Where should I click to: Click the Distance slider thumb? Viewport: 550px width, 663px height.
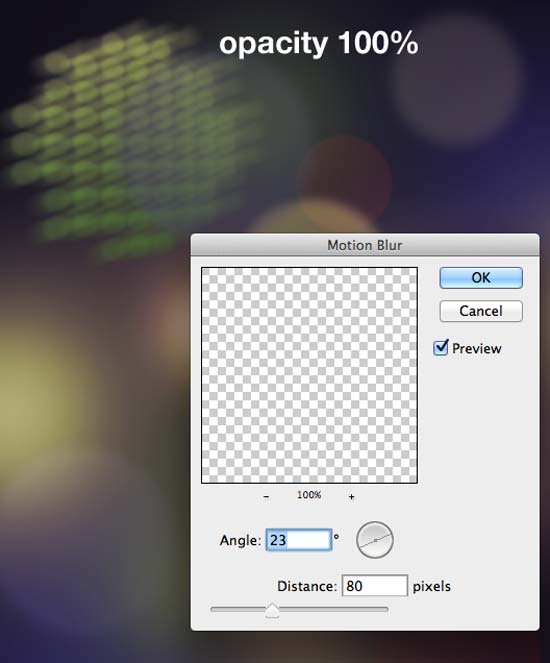(x=272, y=611)
